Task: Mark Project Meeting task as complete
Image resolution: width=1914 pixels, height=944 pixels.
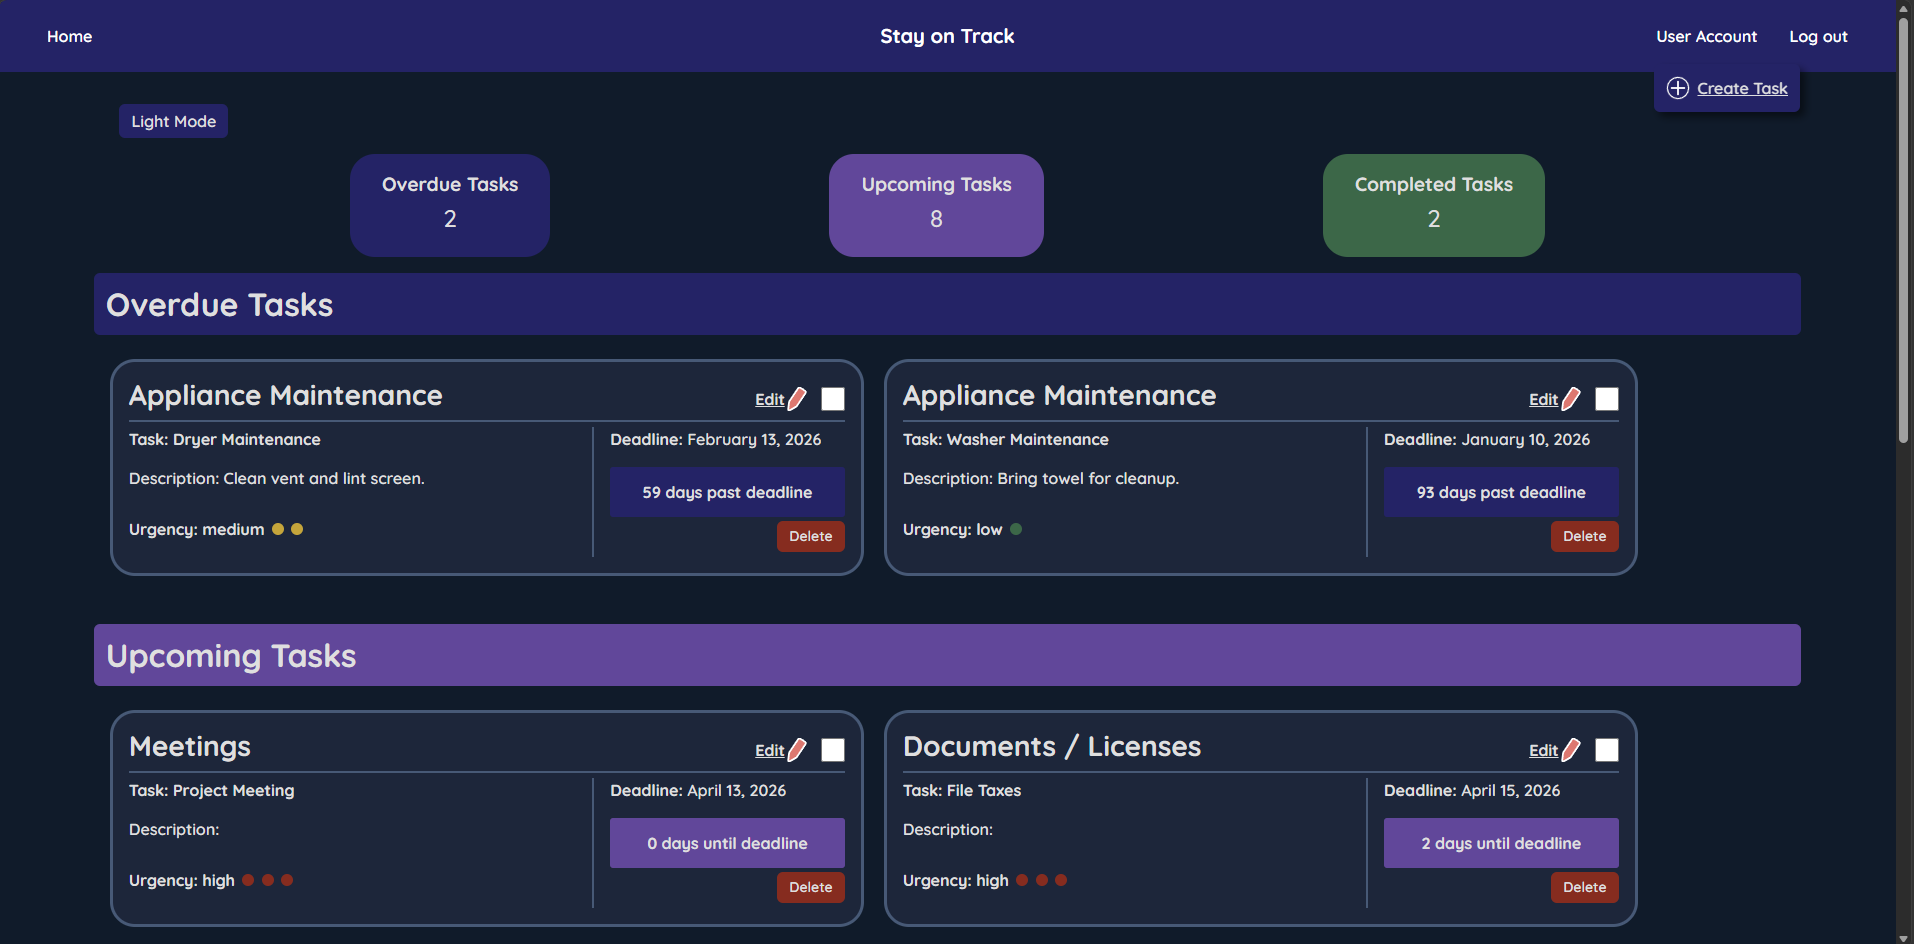Action: pyautogui.click(x=833, y=750)
